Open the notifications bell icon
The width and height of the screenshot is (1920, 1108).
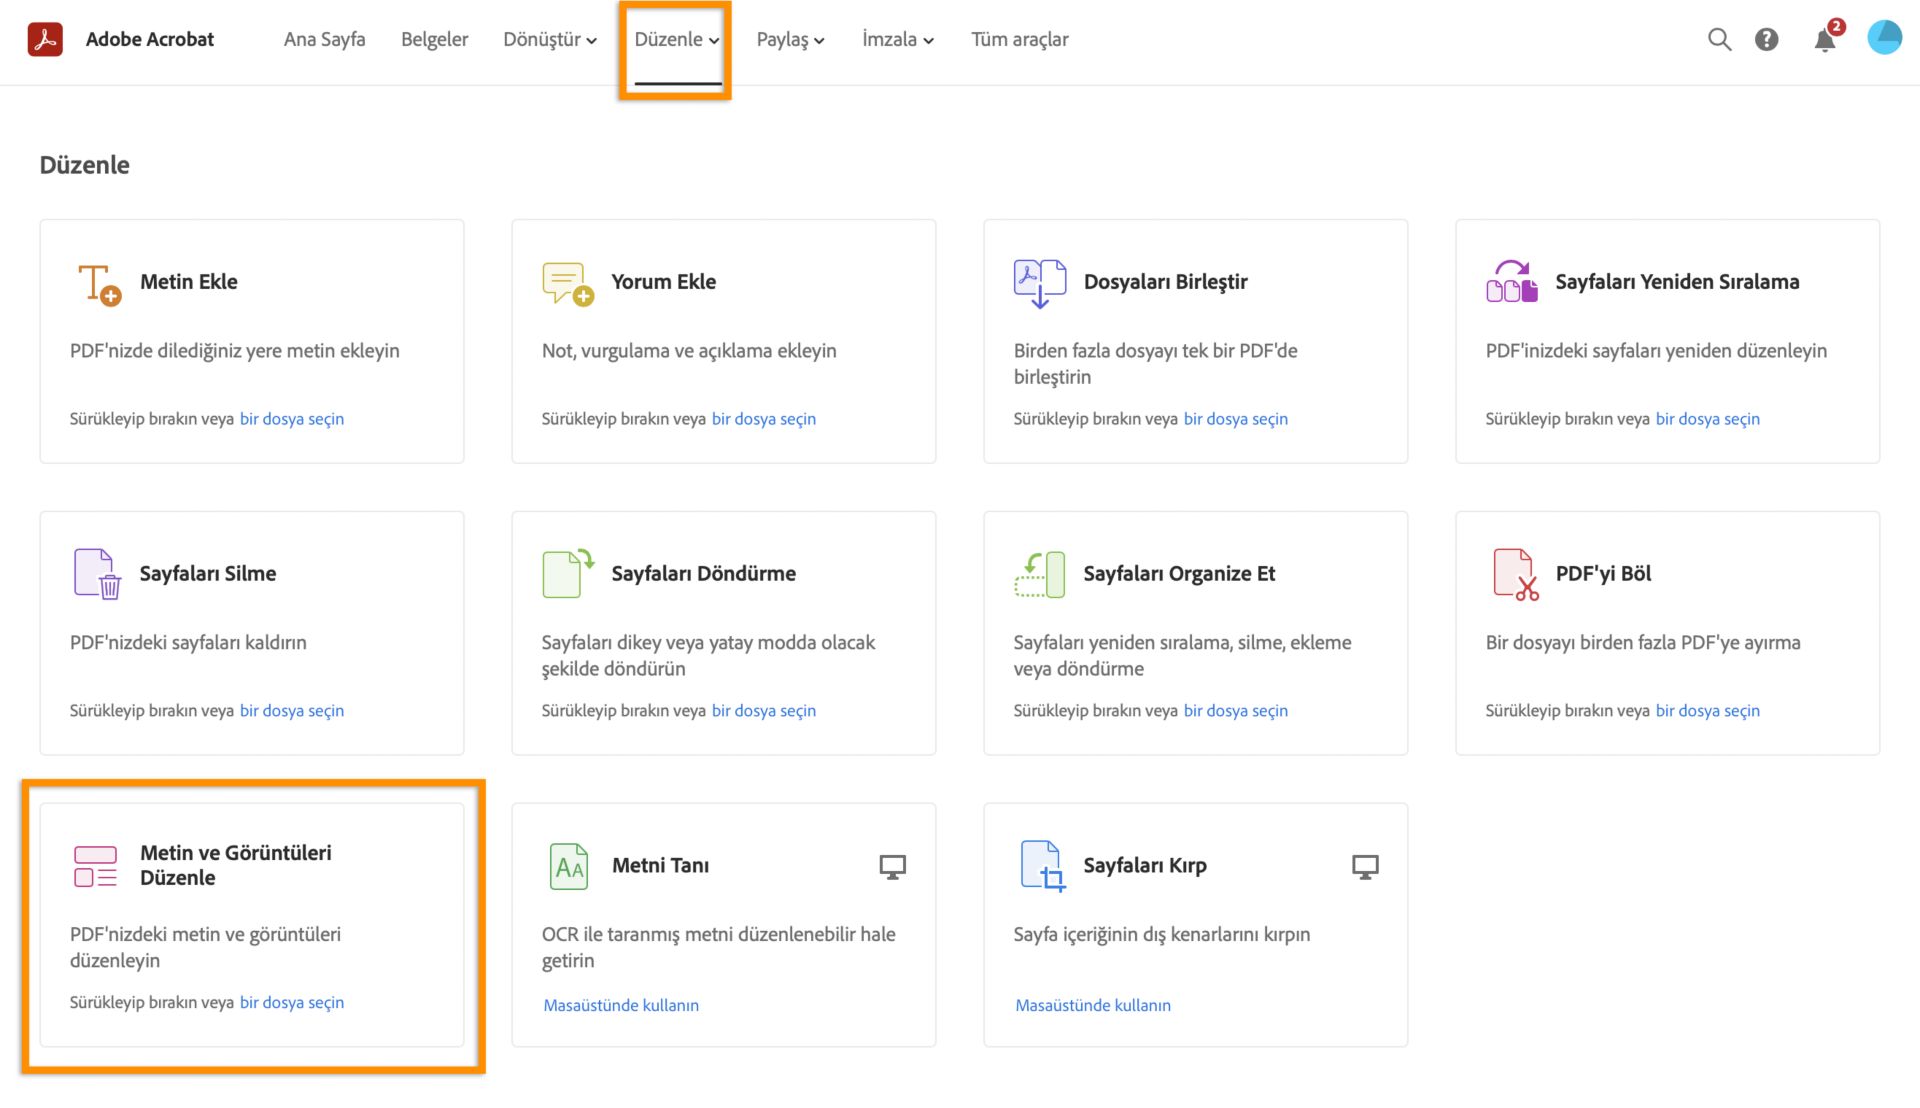click(1825, 40)
